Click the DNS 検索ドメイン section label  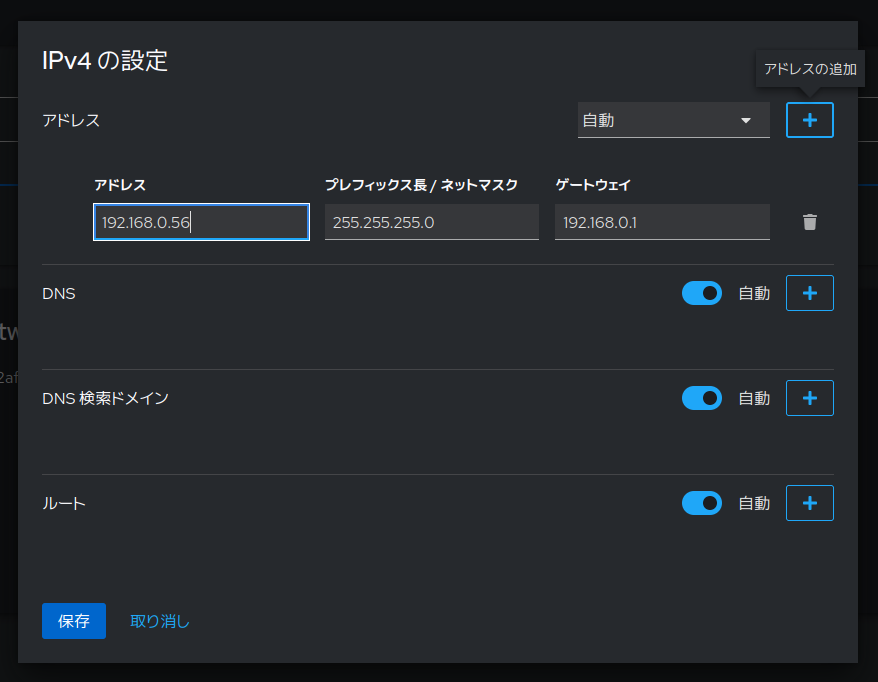(x=105, y=398)
